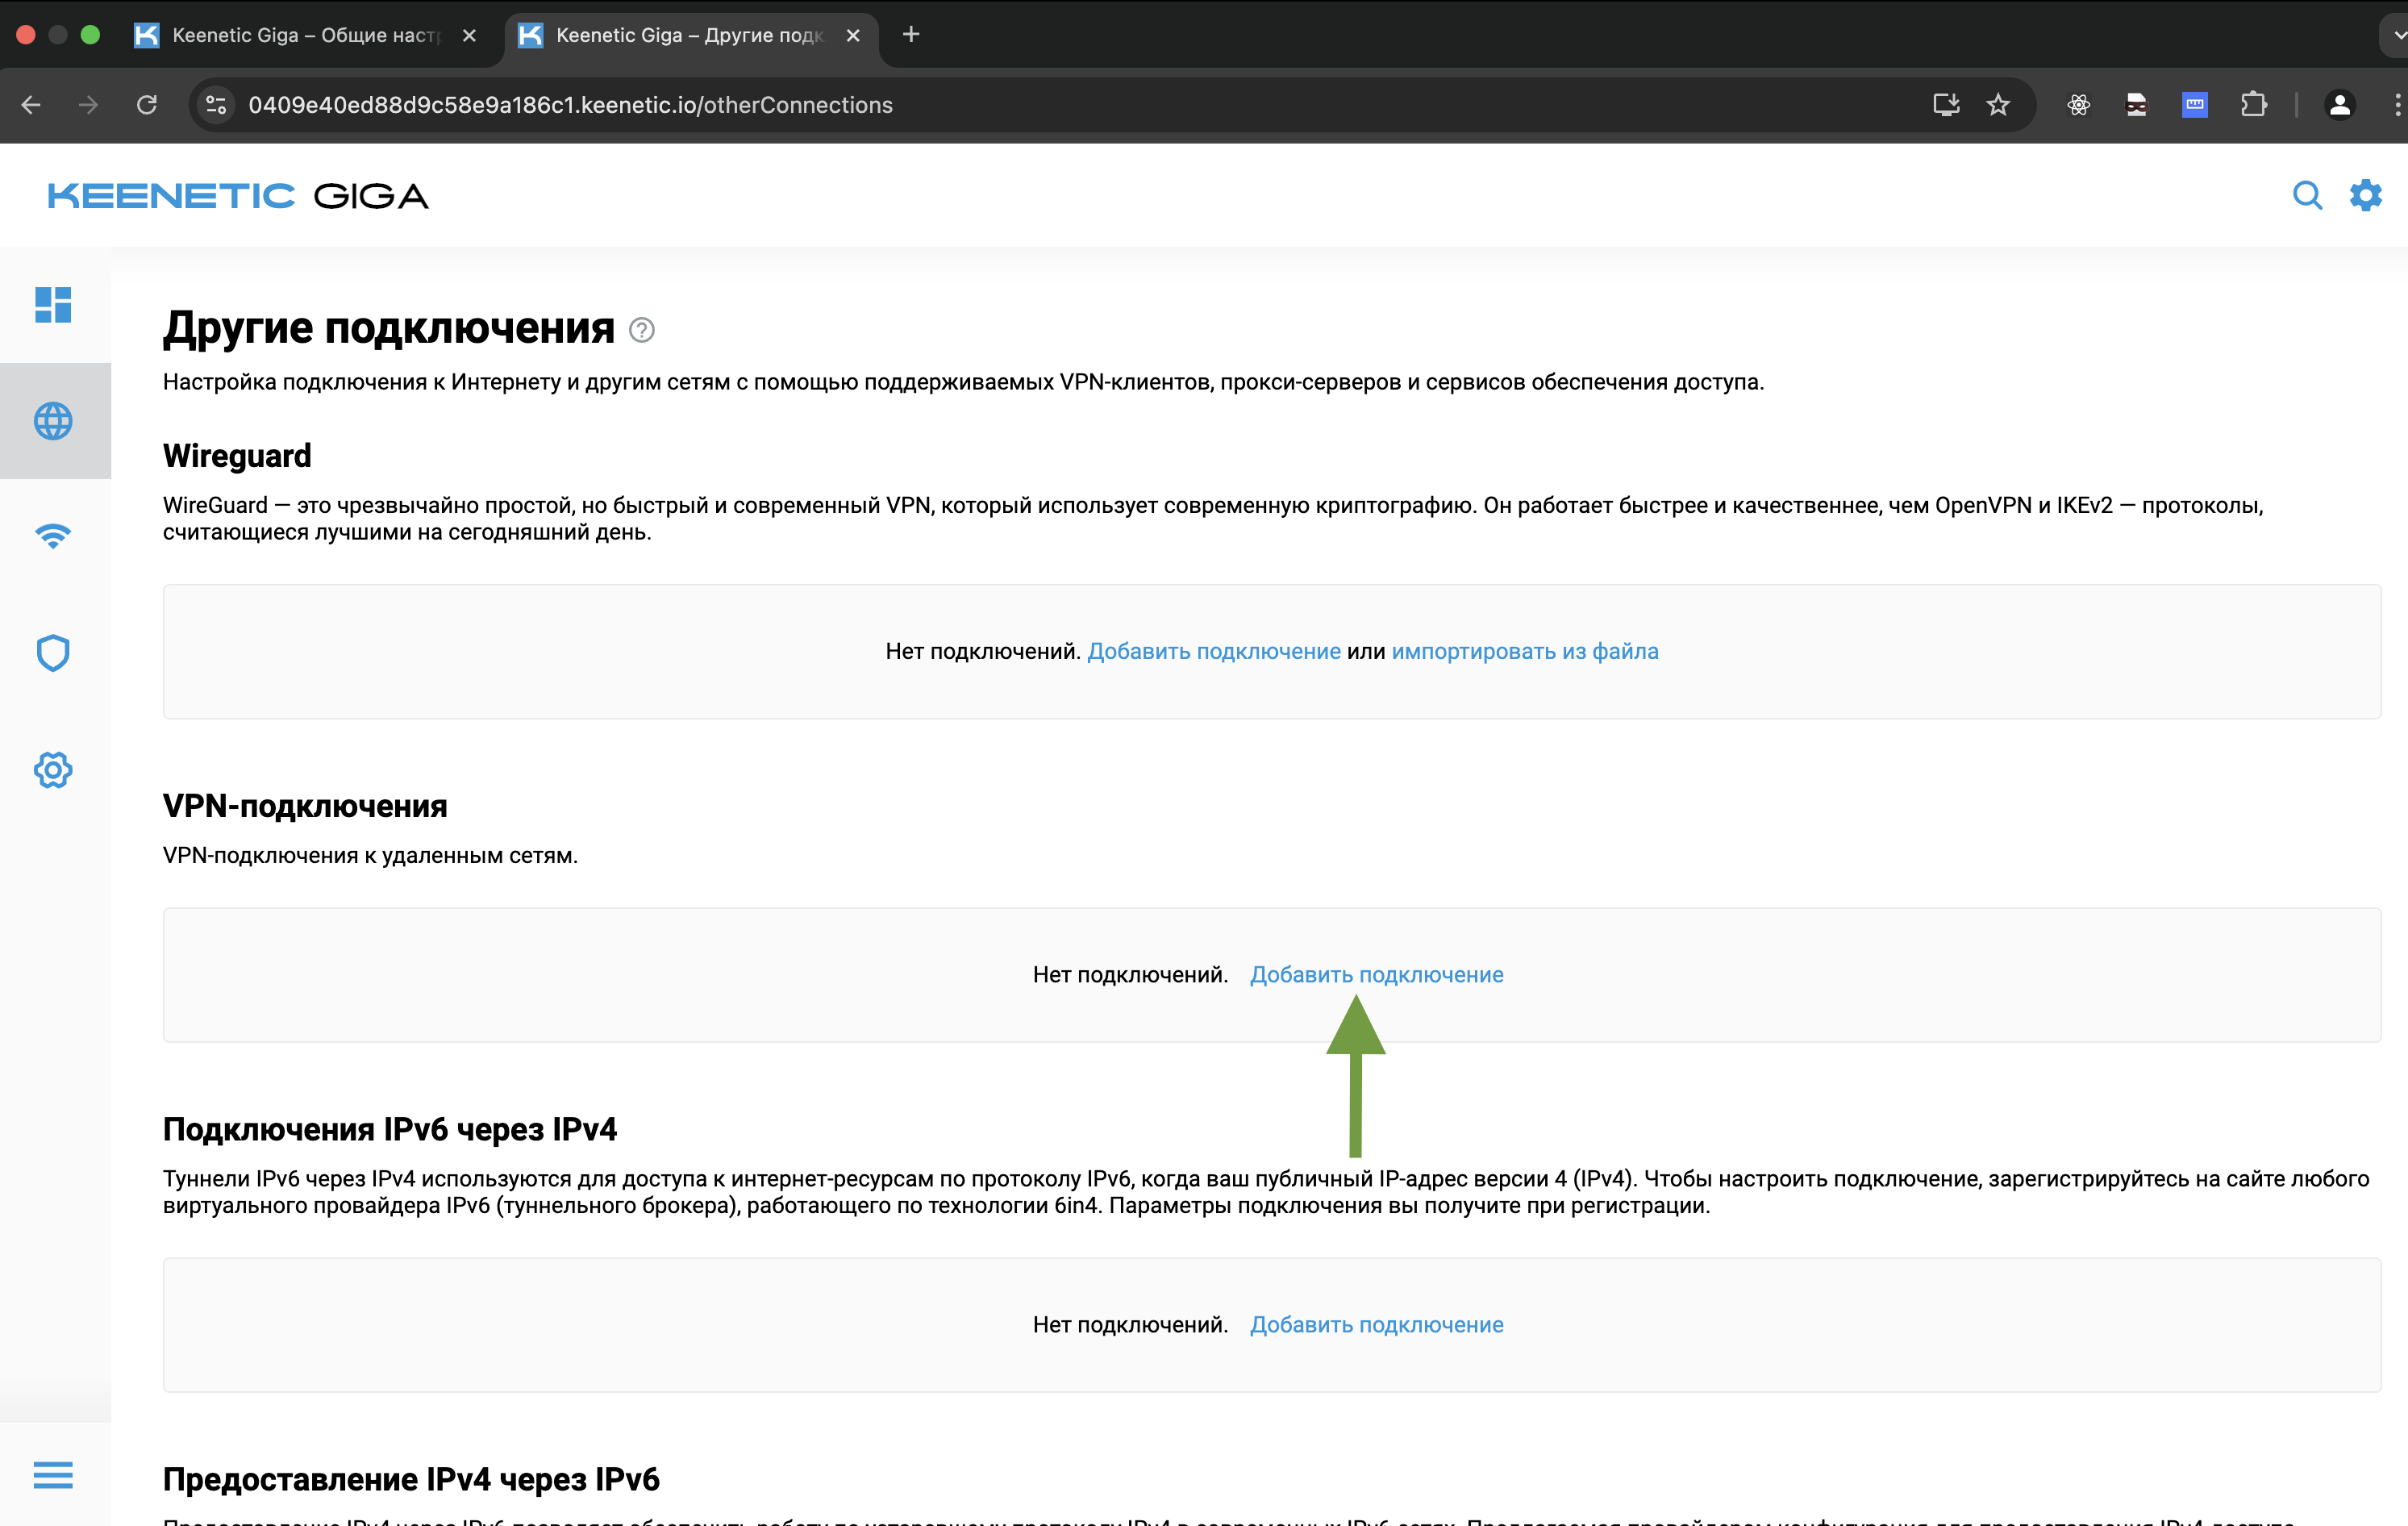Viewport: 2408px width, 1526px height.
Task: Click the Internet globe sidebar icon
Action: 53,421
